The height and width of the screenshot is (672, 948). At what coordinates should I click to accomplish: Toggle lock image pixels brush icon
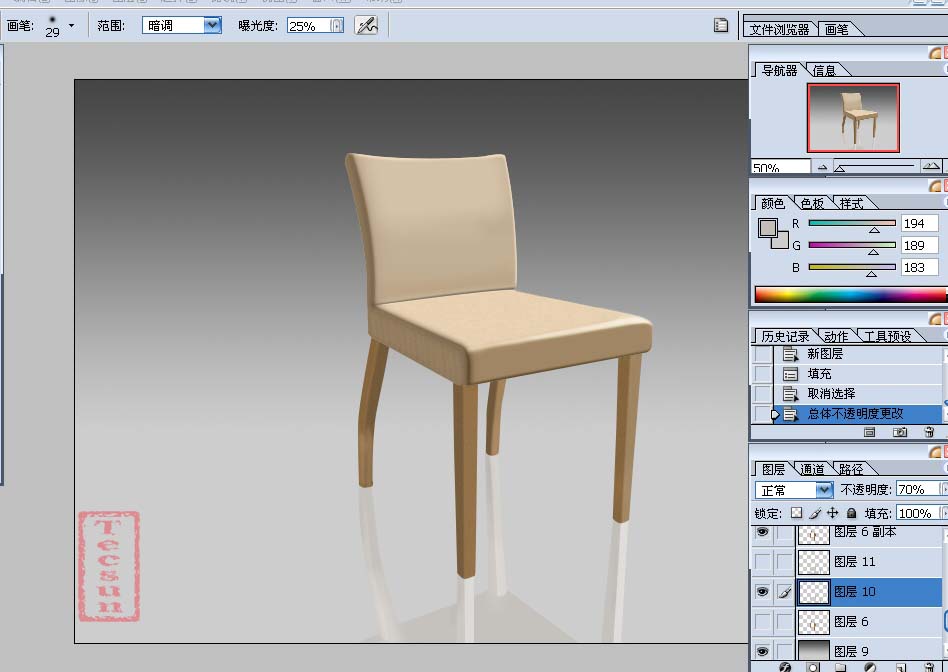[815, 513]
